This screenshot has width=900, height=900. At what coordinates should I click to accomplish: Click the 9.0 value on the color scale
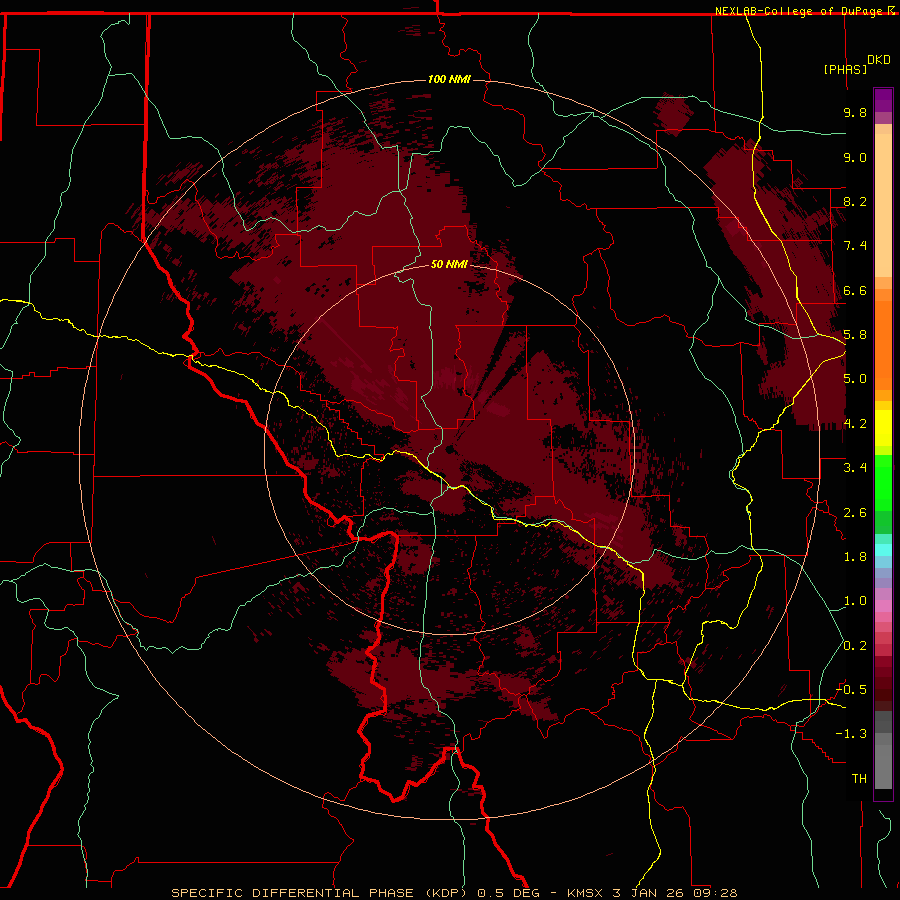[x=855, y=157]
